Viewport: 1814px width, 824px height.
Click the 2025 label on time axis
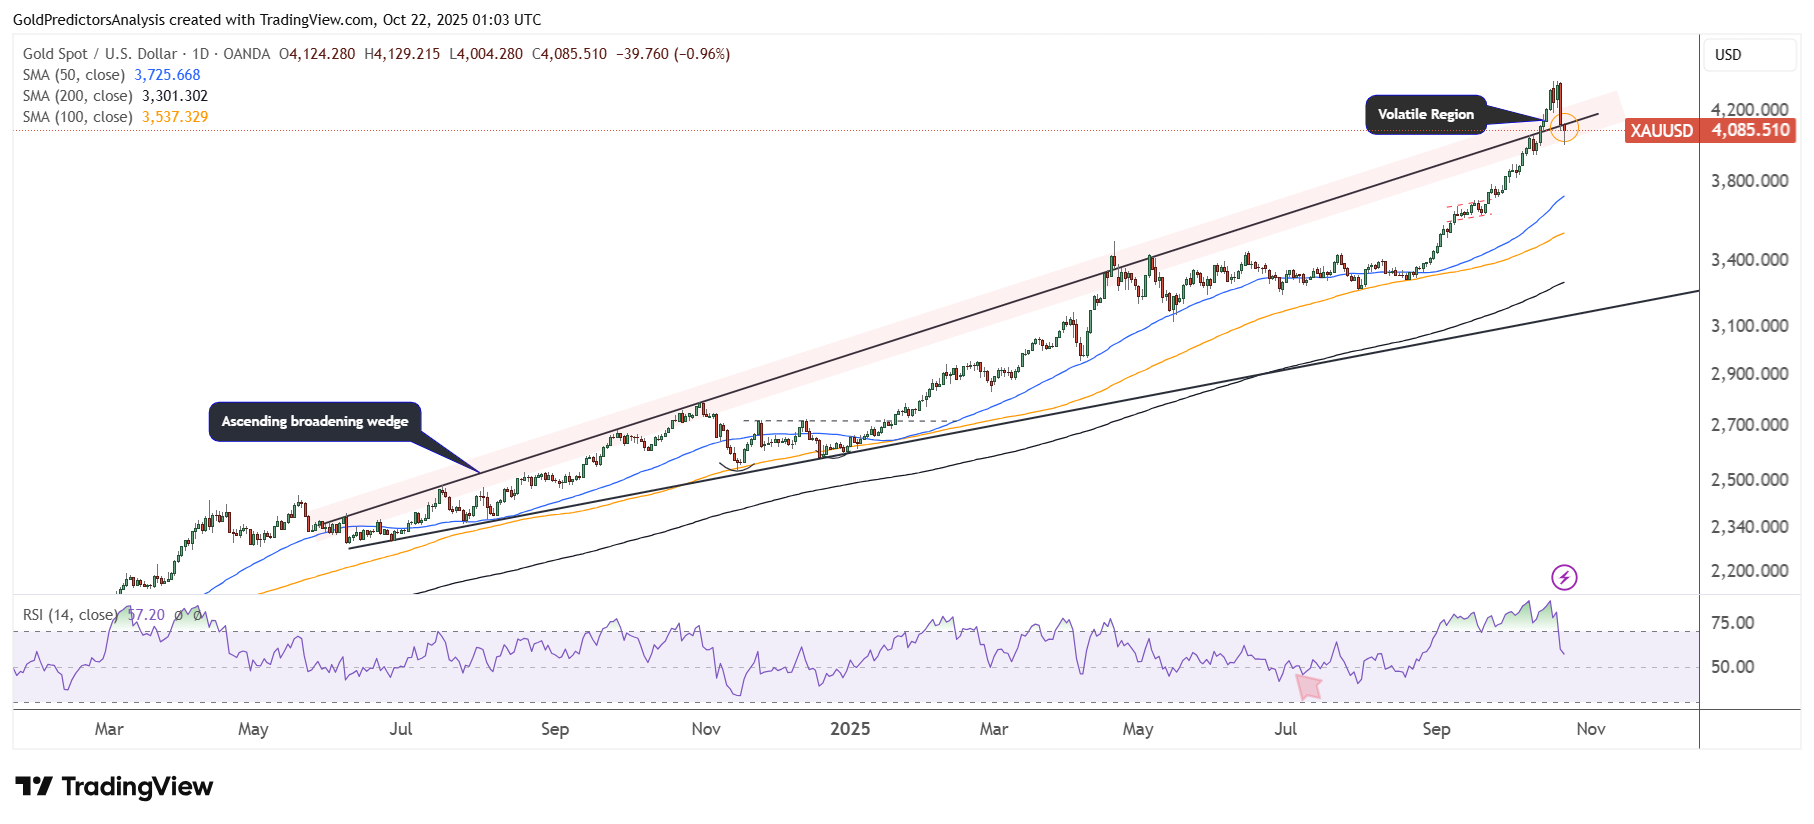click(850, 729)
